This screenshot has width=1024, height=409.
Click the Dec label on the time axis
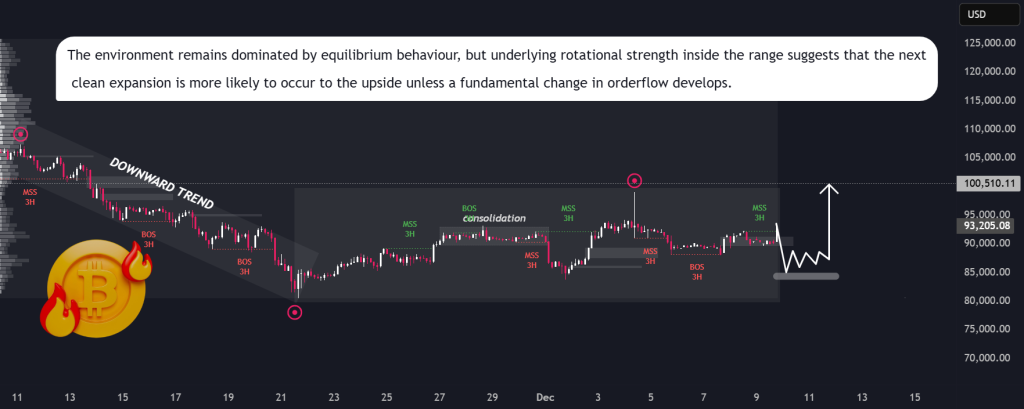click(x=546, y=397)
